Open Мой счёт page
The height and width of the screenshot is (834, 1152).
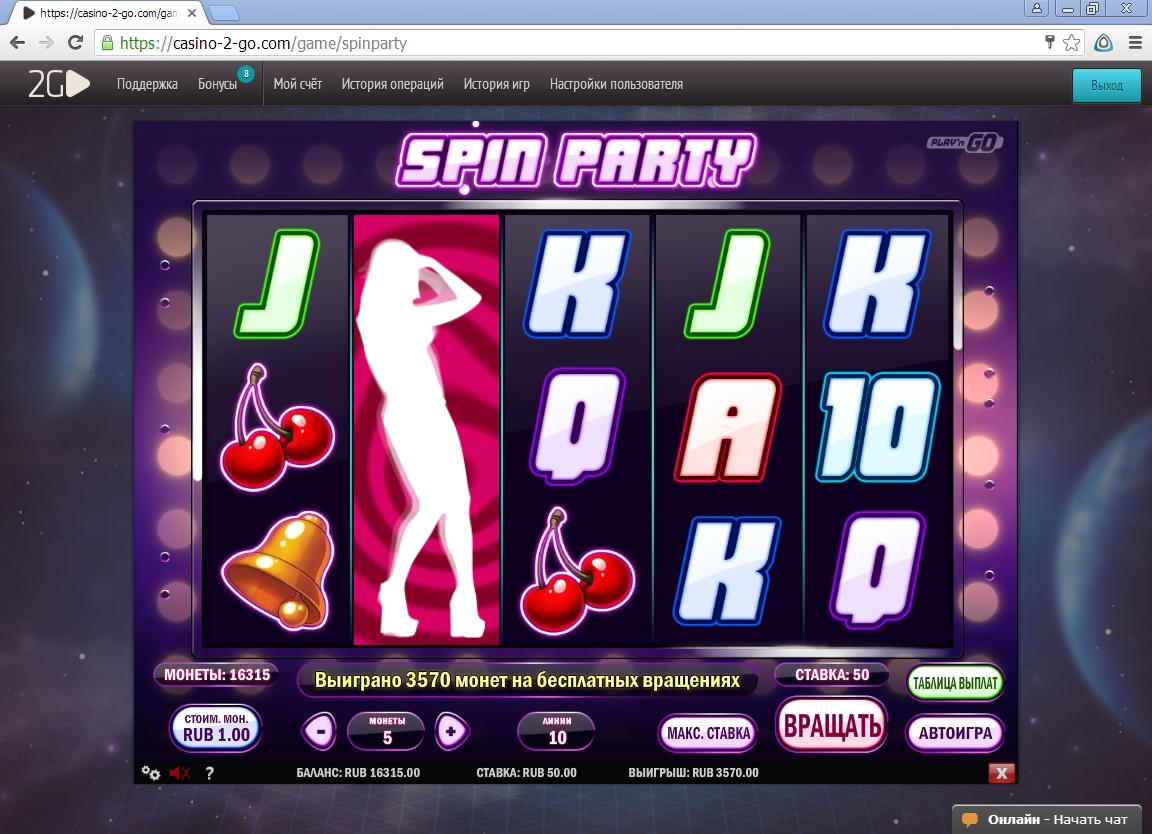[298, 84]
